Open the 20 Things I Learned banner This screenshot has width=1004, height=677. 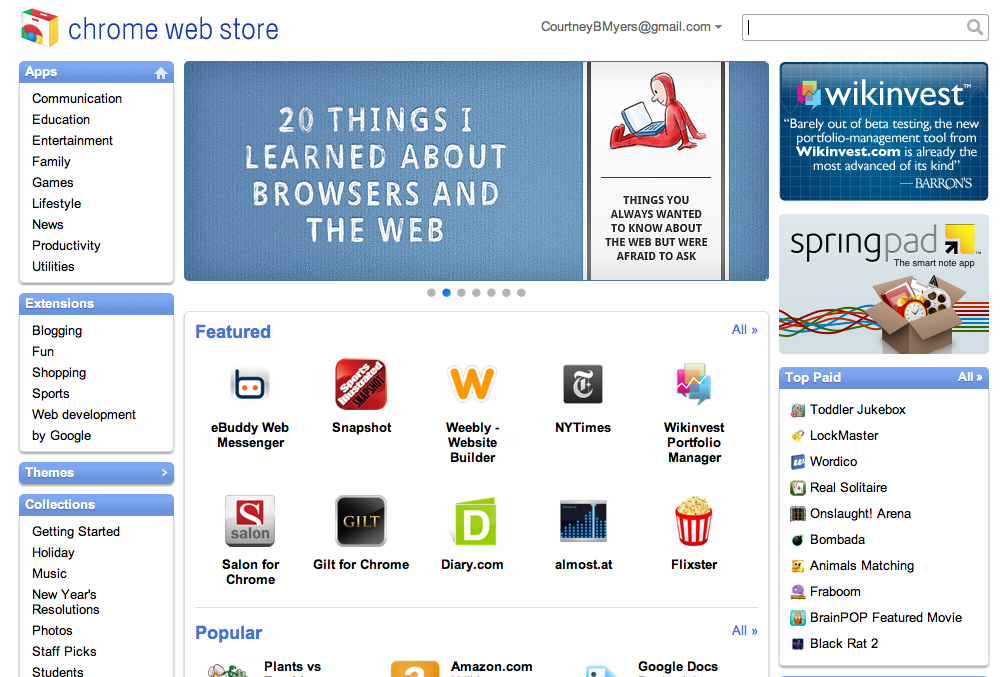(x=476, y=171)
